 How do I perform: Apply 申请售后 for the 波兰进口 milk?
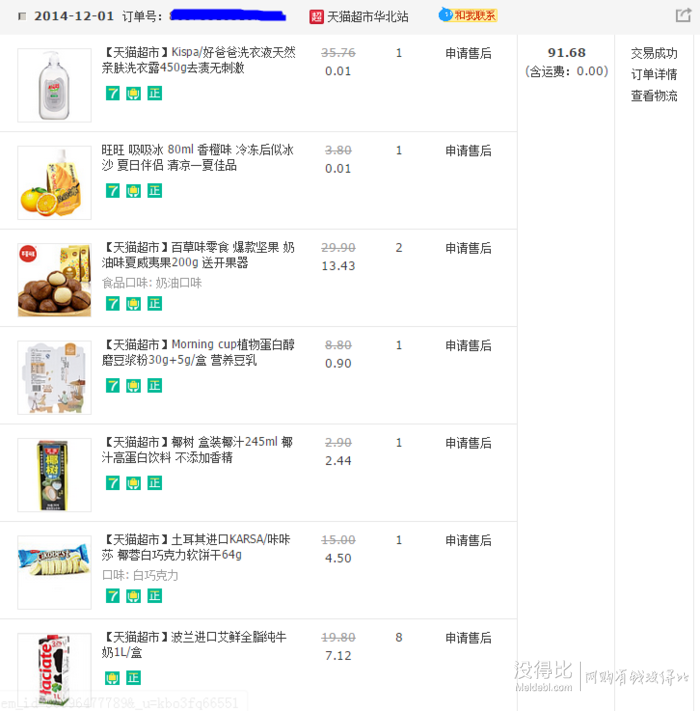click(x=468, y=638)
